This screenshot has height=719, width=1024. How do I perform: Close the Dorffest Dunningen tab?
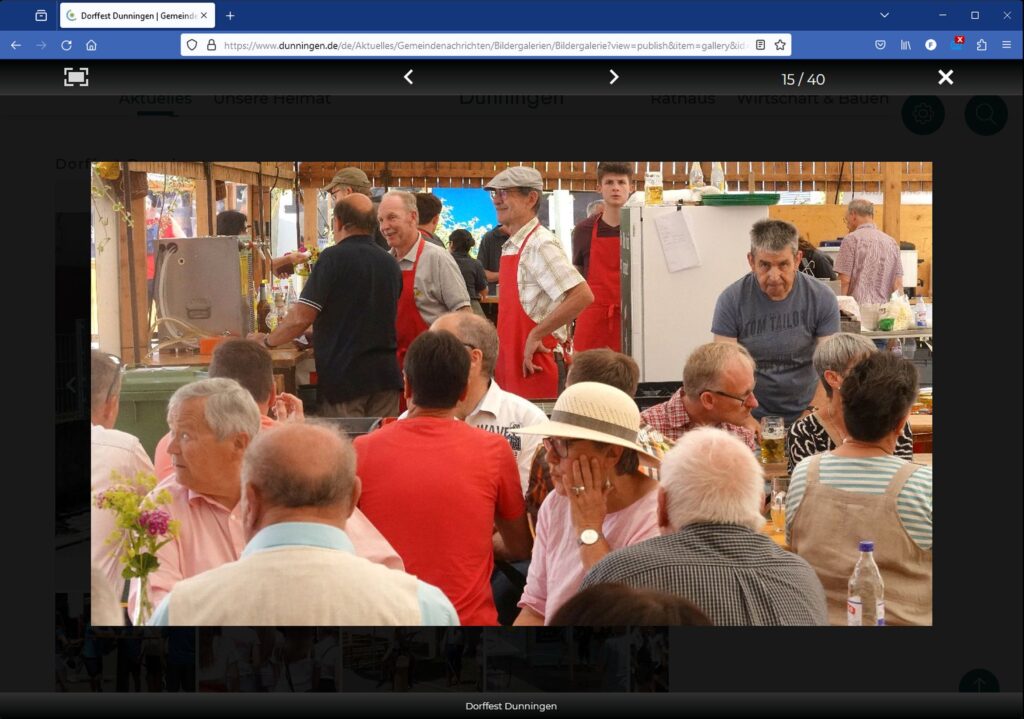[x=204, y=15]
